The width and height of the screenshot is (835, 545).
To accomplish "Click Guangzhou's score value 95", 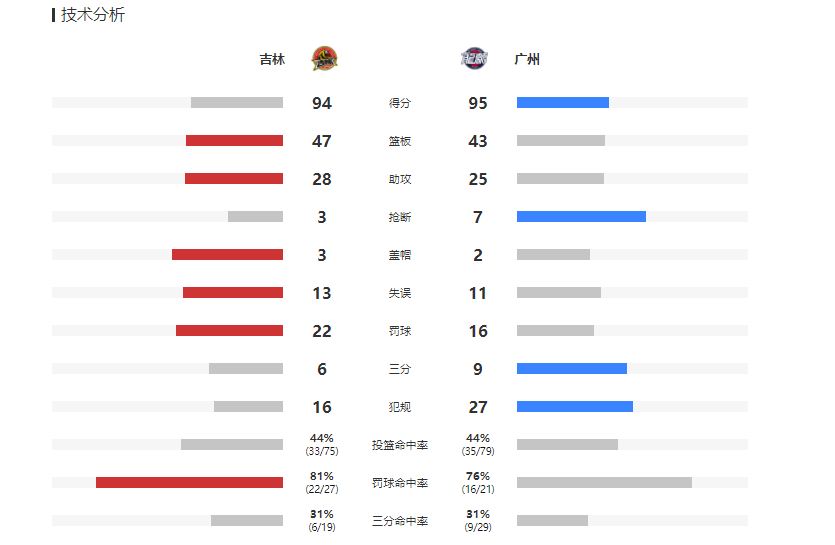I will 478,103.
